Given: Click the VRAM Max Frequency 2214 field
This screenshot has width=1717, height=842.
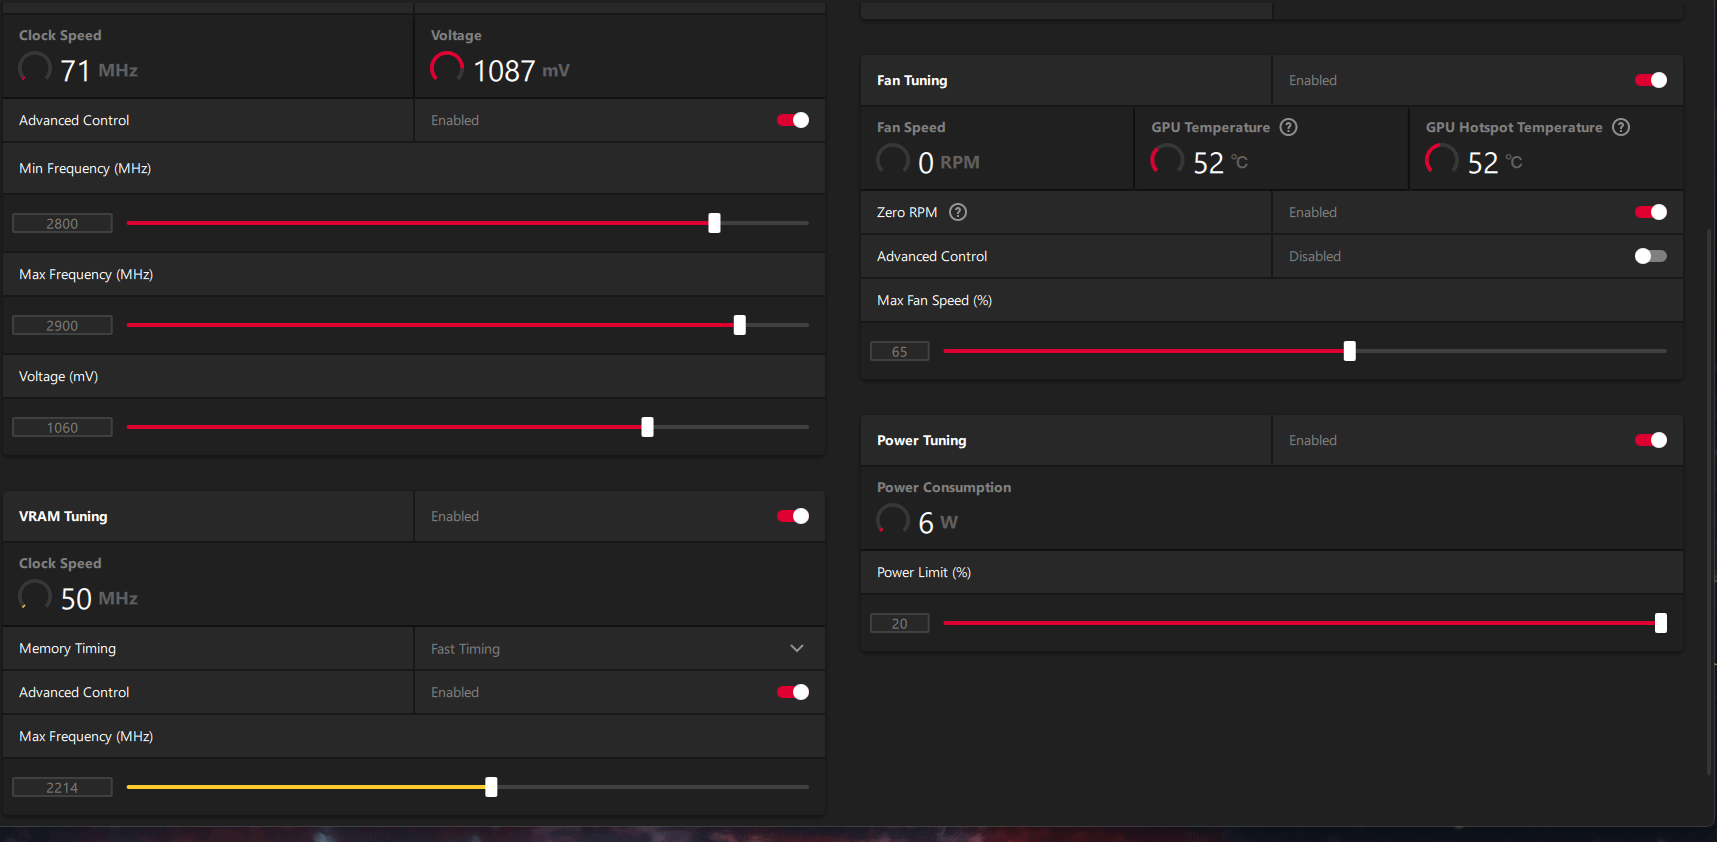Looking at the screenshot, I should [62, 788].
